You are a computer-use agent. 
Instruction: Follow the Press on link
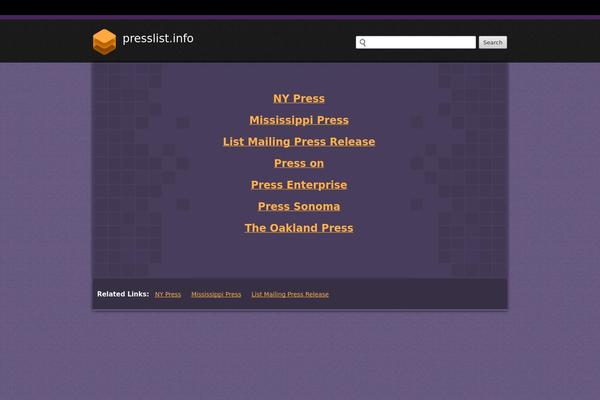299,163
